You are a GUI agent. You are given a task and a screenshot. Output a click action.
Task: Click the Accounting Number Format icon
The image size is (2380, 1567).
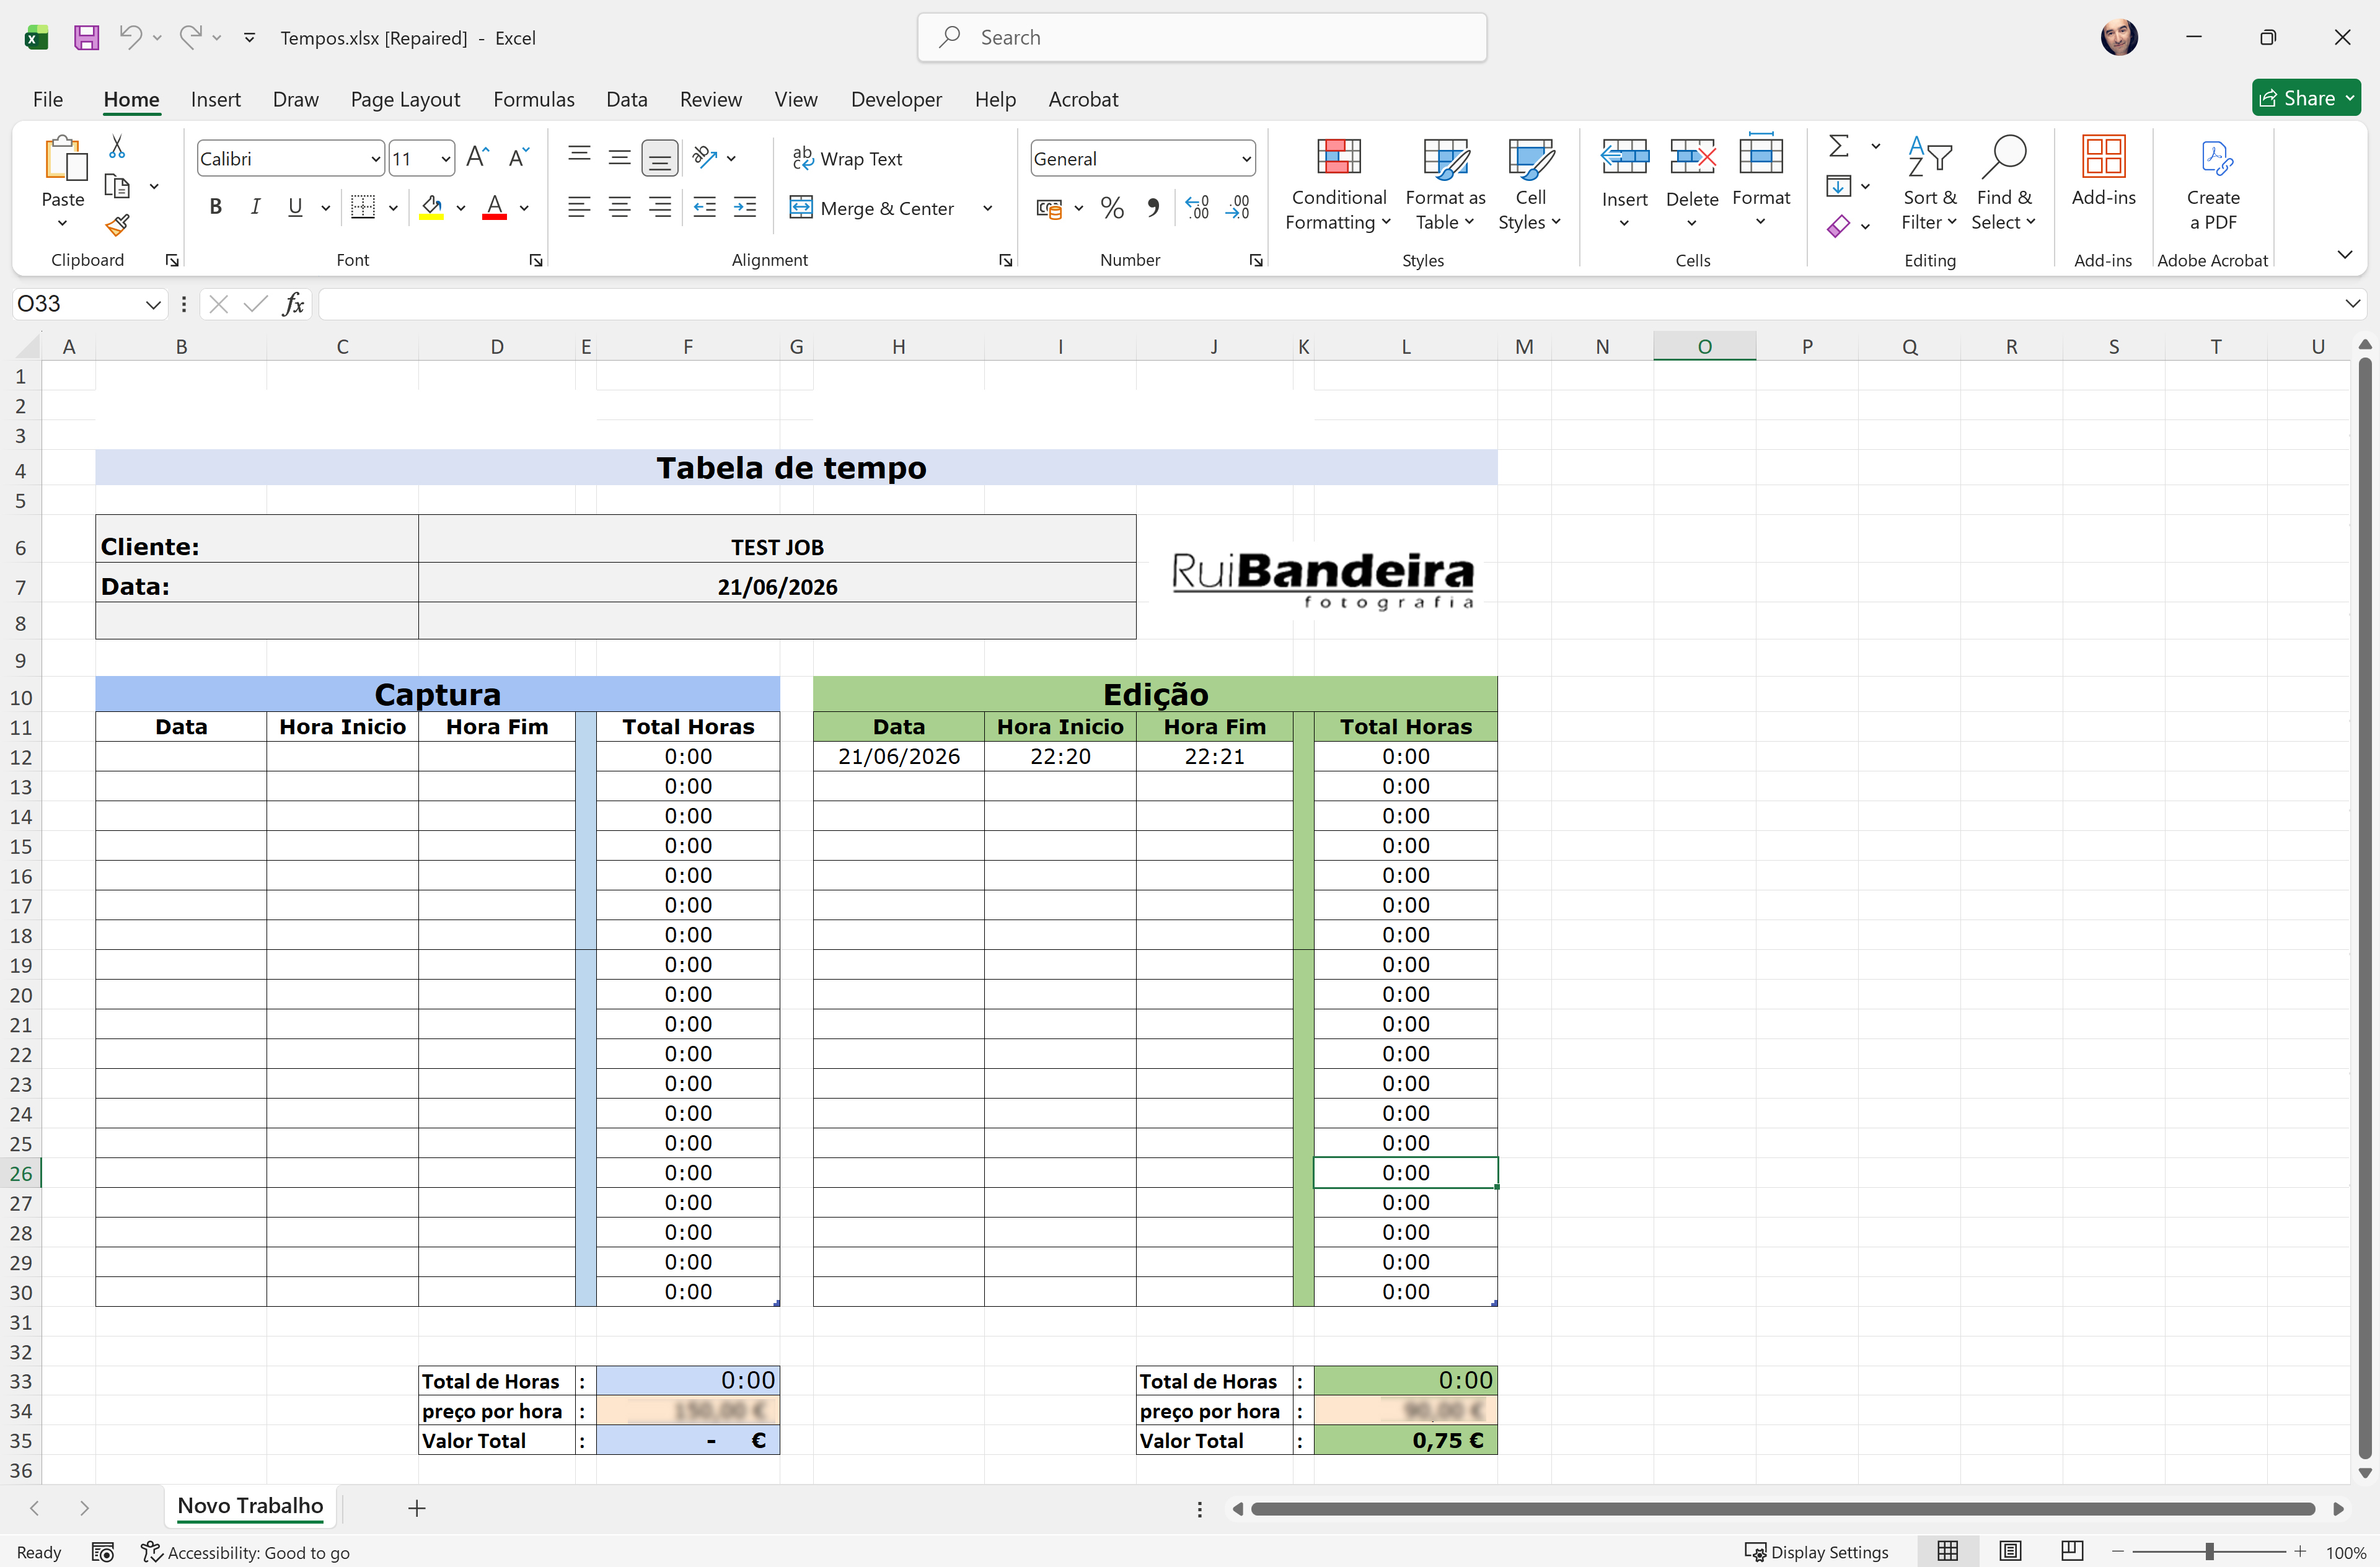pos(1049,208)
